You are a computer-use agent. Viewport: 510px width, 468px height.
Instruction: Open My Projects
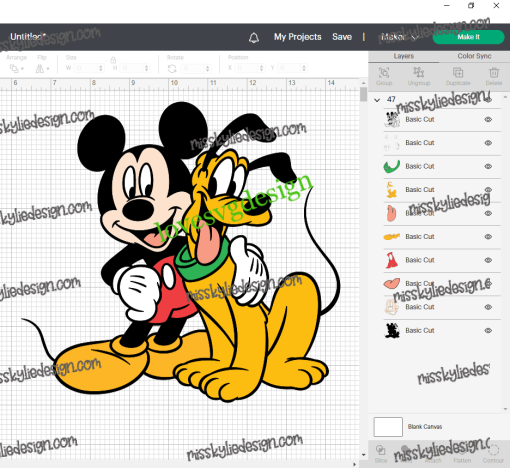pos(298,37)
